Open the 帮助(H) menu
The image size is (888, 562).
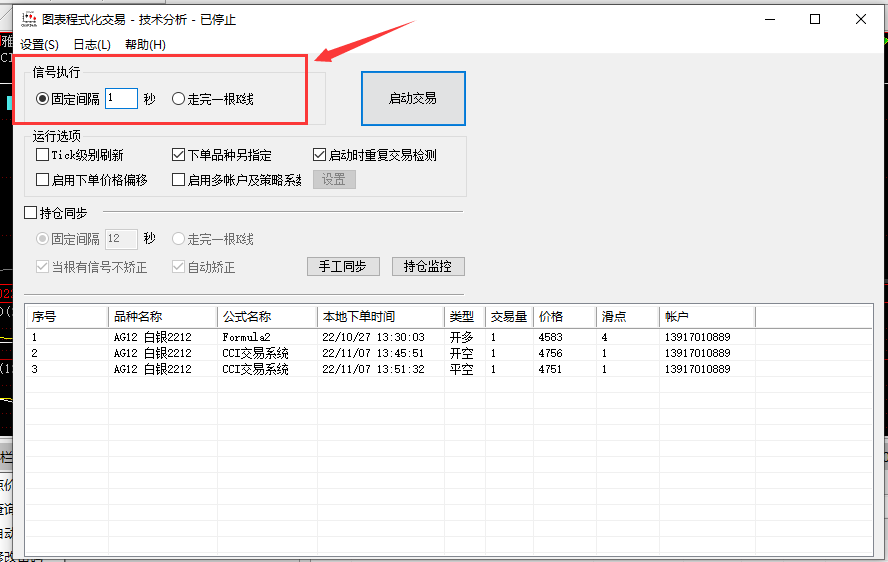pyautogui.click(x=145, y=45)
